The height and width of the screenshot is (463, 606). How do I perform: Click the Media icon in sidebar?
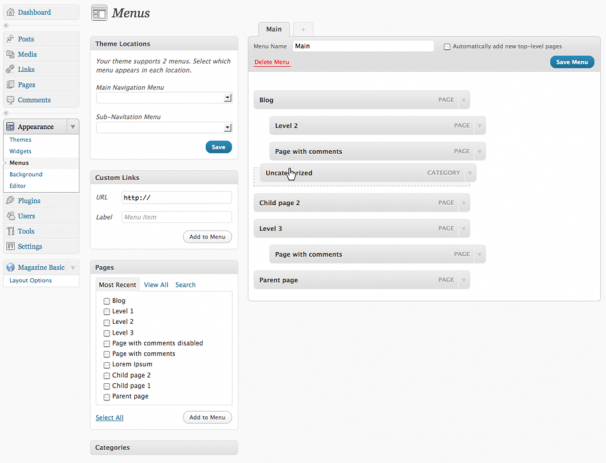(10, 54)
